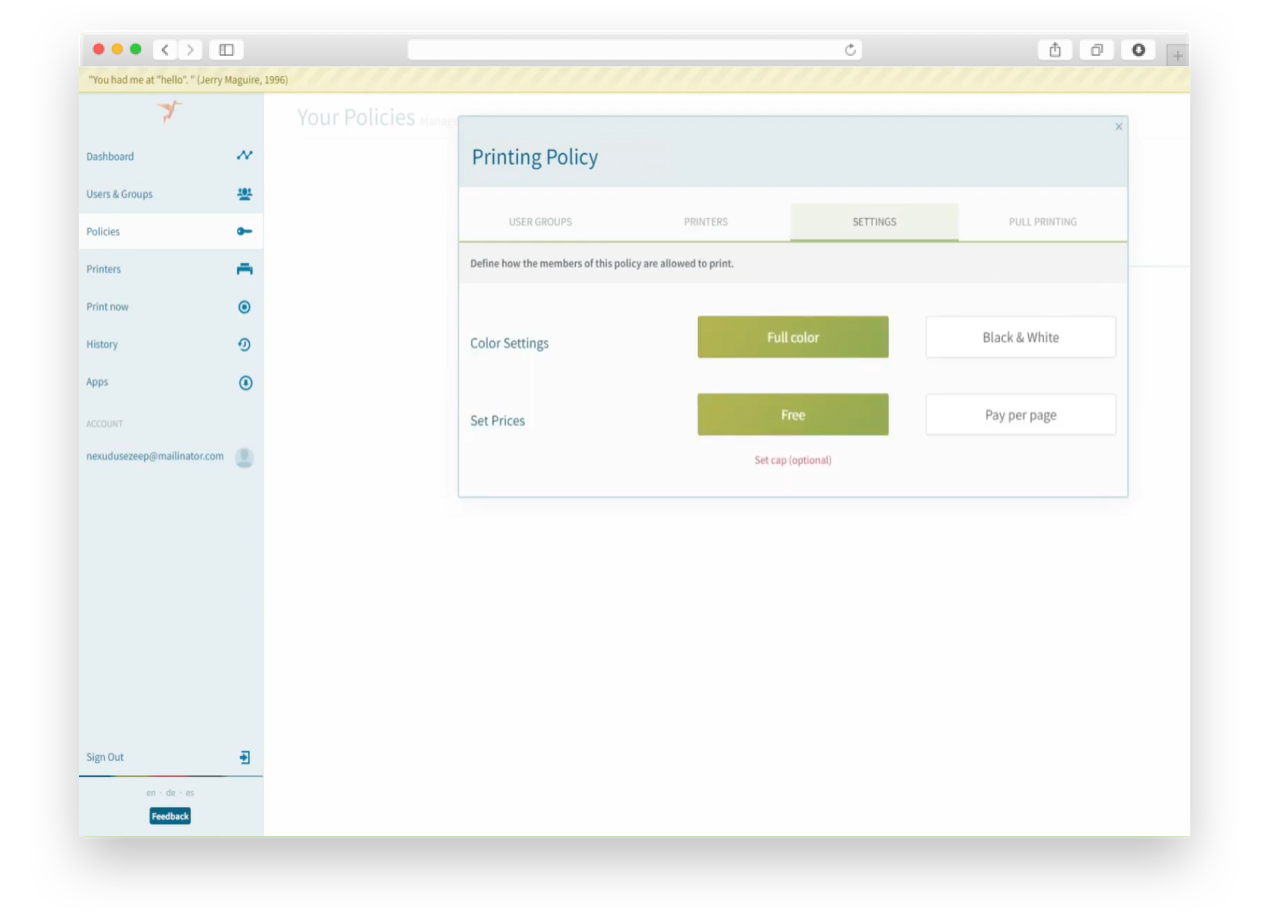Click the Feedback button
Viewport: 1280px width, 916px height.
click(169, 815)
